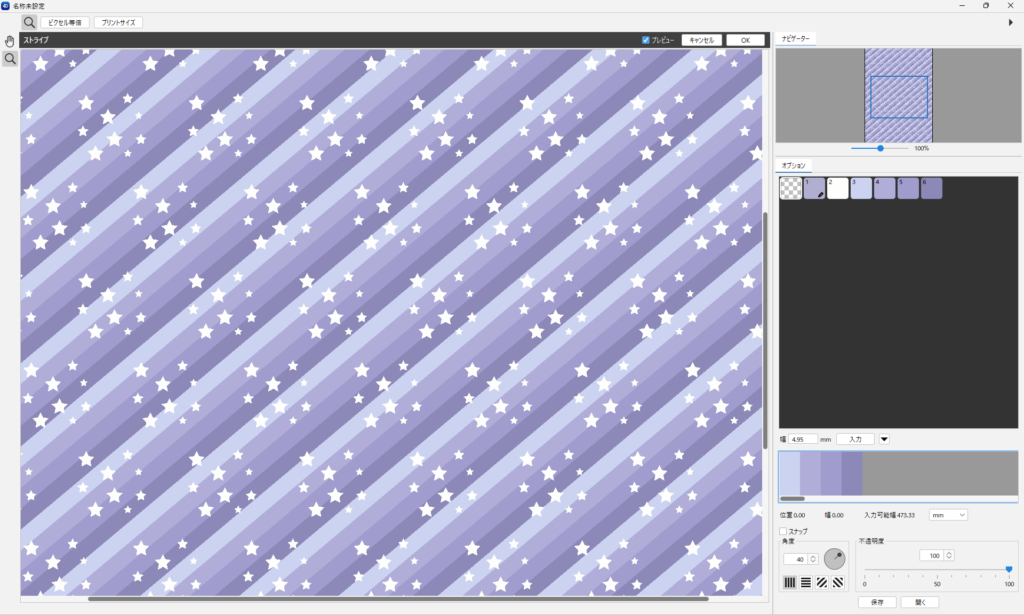Screen dimensions: 1024x615
Task: Click the キャンセル button
Action: coord(701,40)
